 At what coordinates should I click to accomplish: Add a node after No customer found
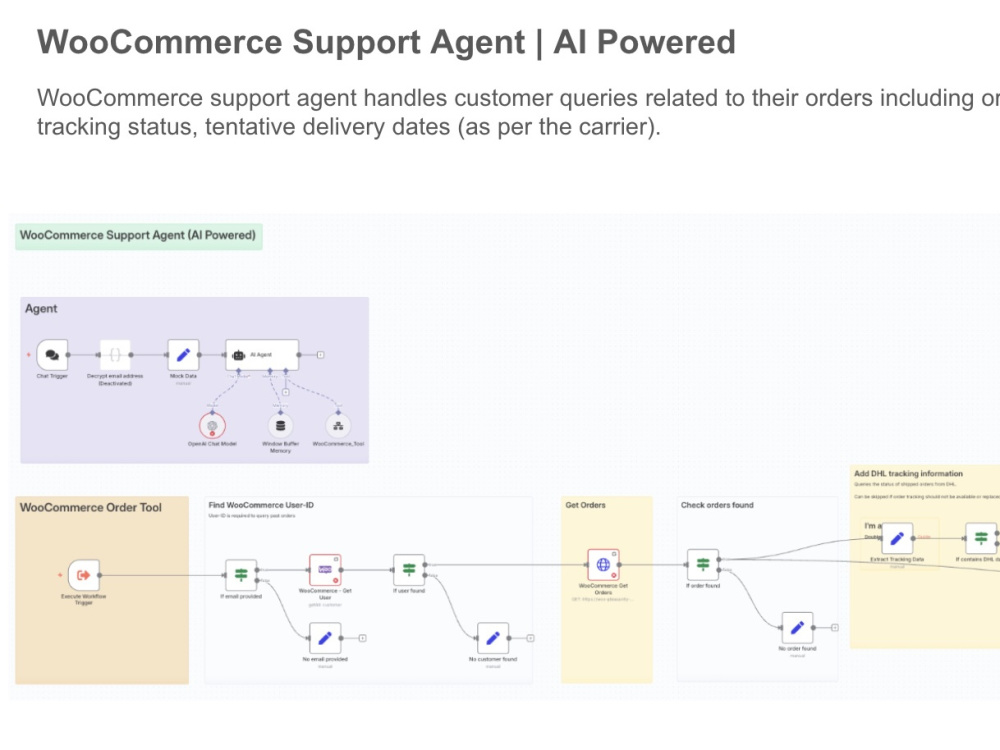(530, 638)
